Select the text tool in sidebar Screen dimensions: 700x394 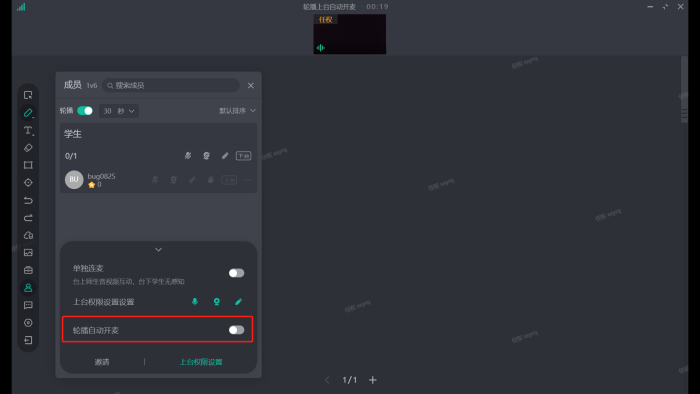click(28, 130)
